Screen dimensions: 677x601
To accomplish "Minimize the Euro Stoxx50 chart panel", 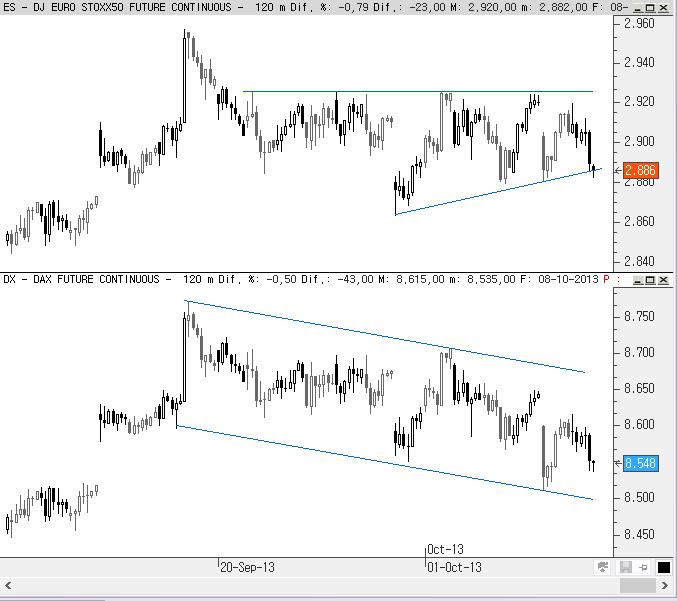I will 637,7.
